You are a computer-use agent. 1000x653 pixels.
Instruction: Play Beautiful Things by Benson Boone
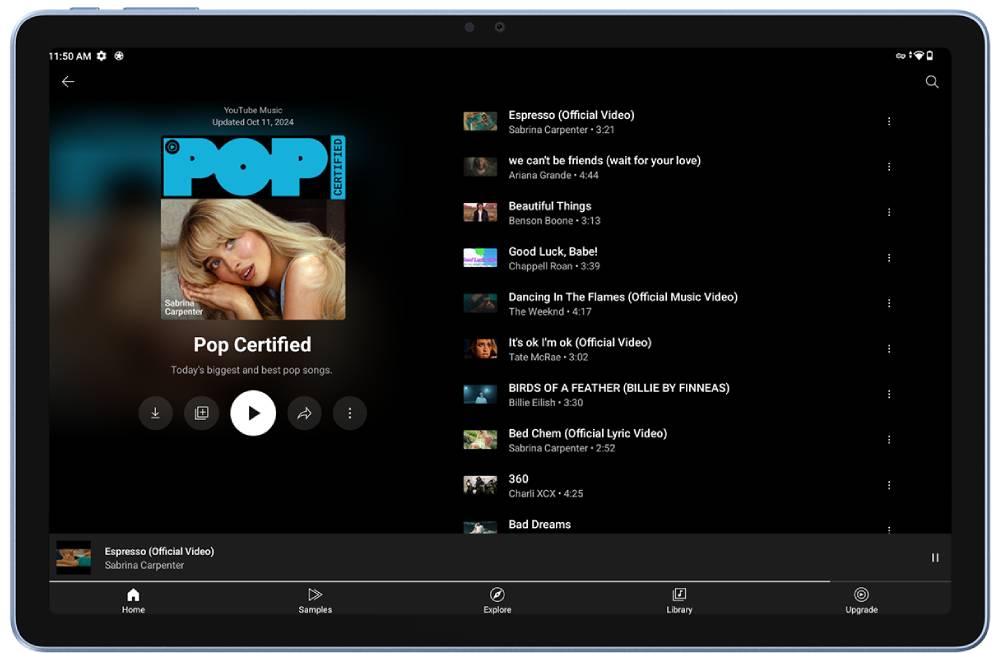tap(550, 206)
